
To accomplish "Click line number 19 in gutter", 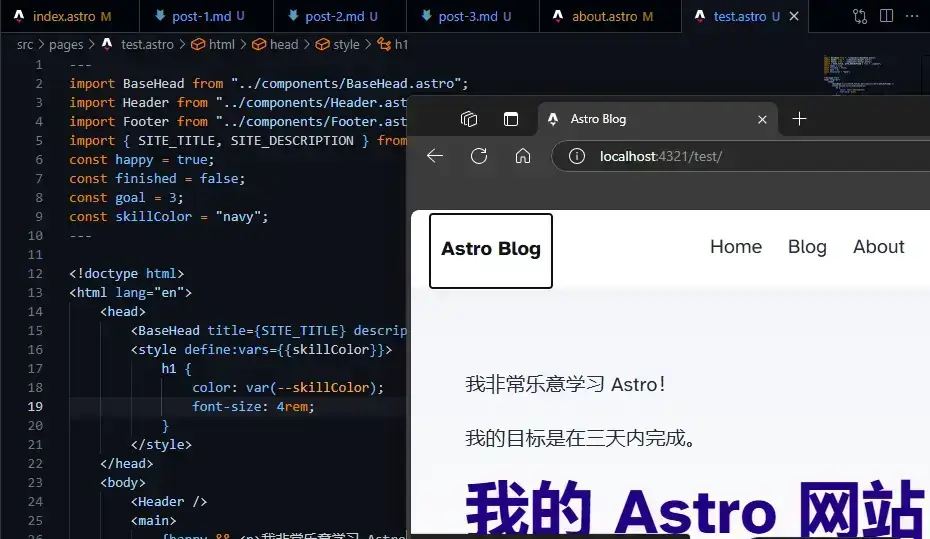I will click(35, 406).
